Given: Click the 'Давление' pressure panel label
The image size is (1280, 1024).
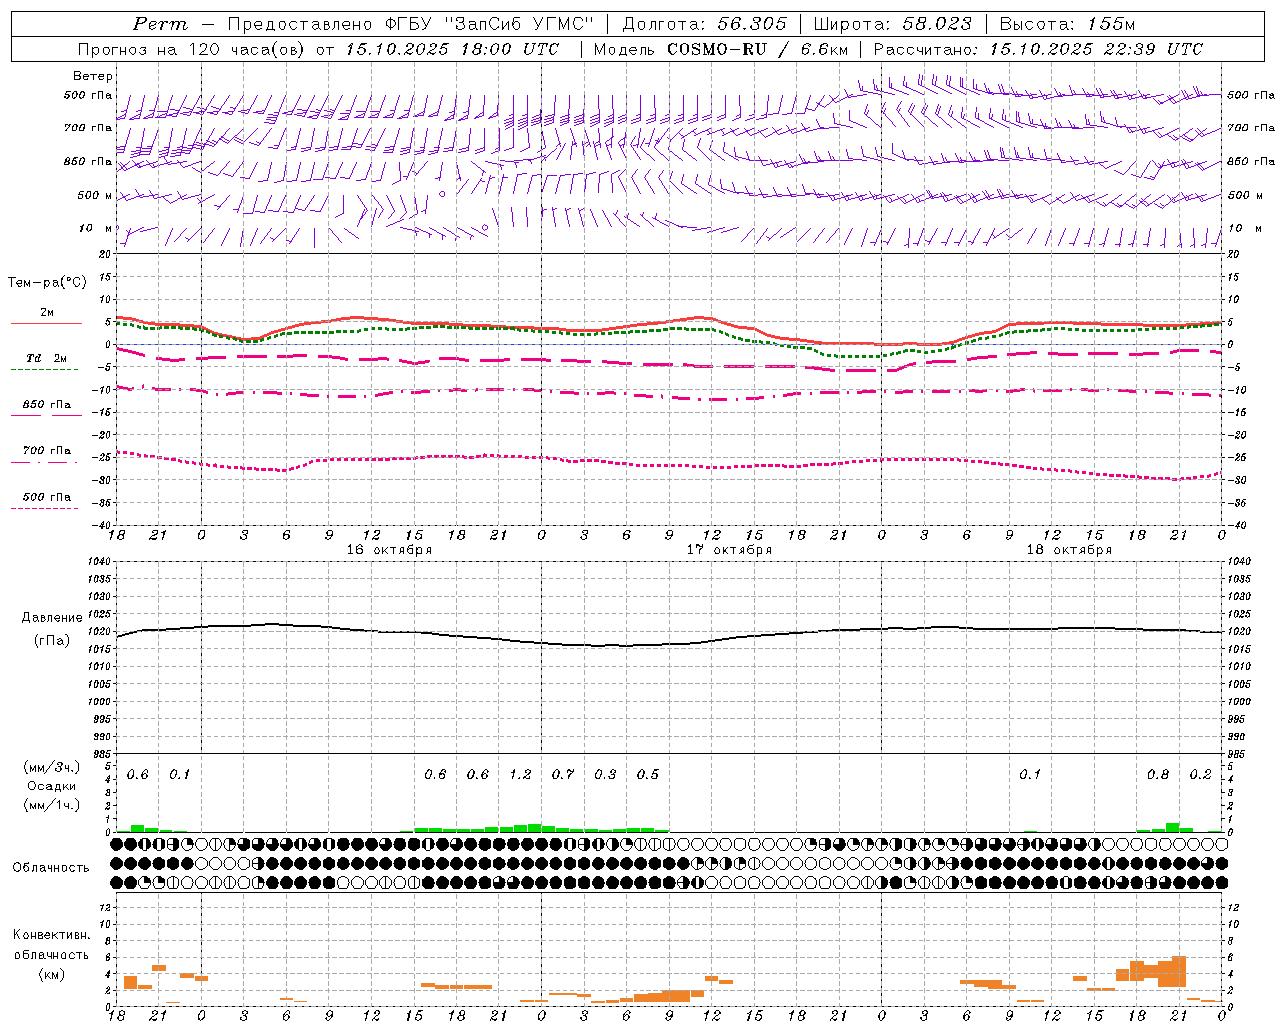Looking at the screenshot, I should pos(52,618).
